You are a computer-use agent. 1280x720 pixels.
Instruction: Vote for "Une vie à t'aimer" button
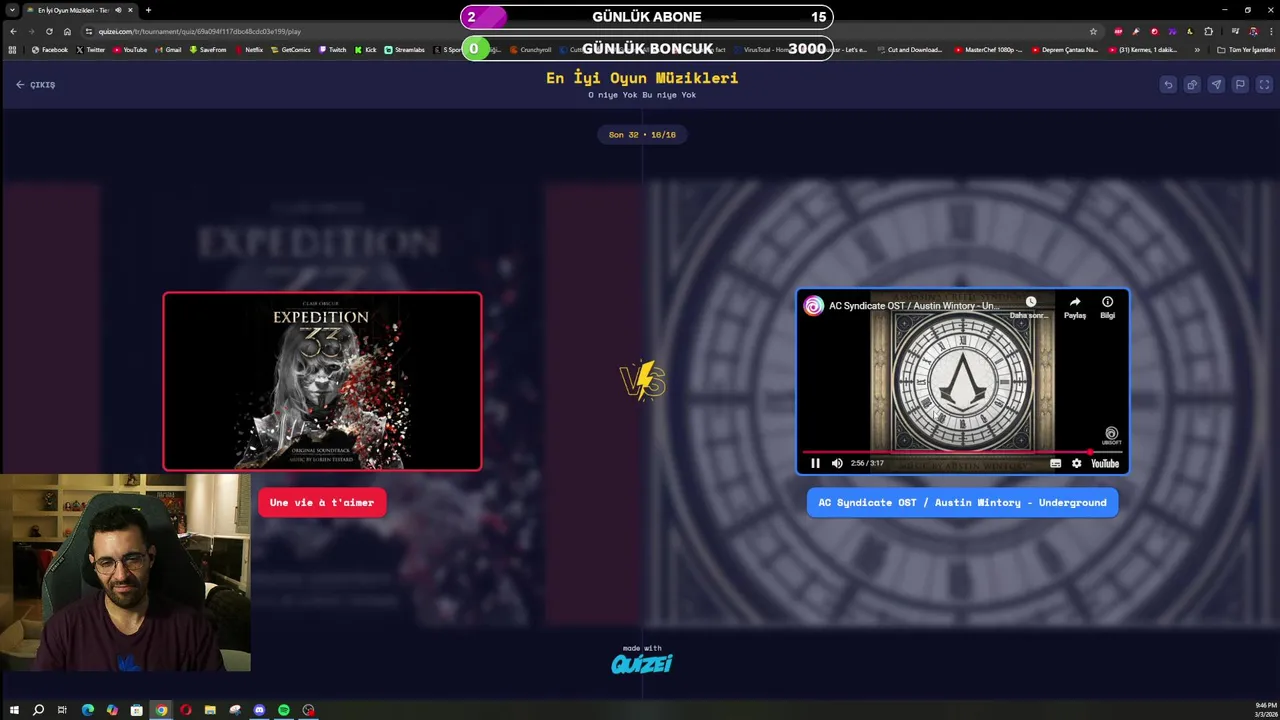322,502
